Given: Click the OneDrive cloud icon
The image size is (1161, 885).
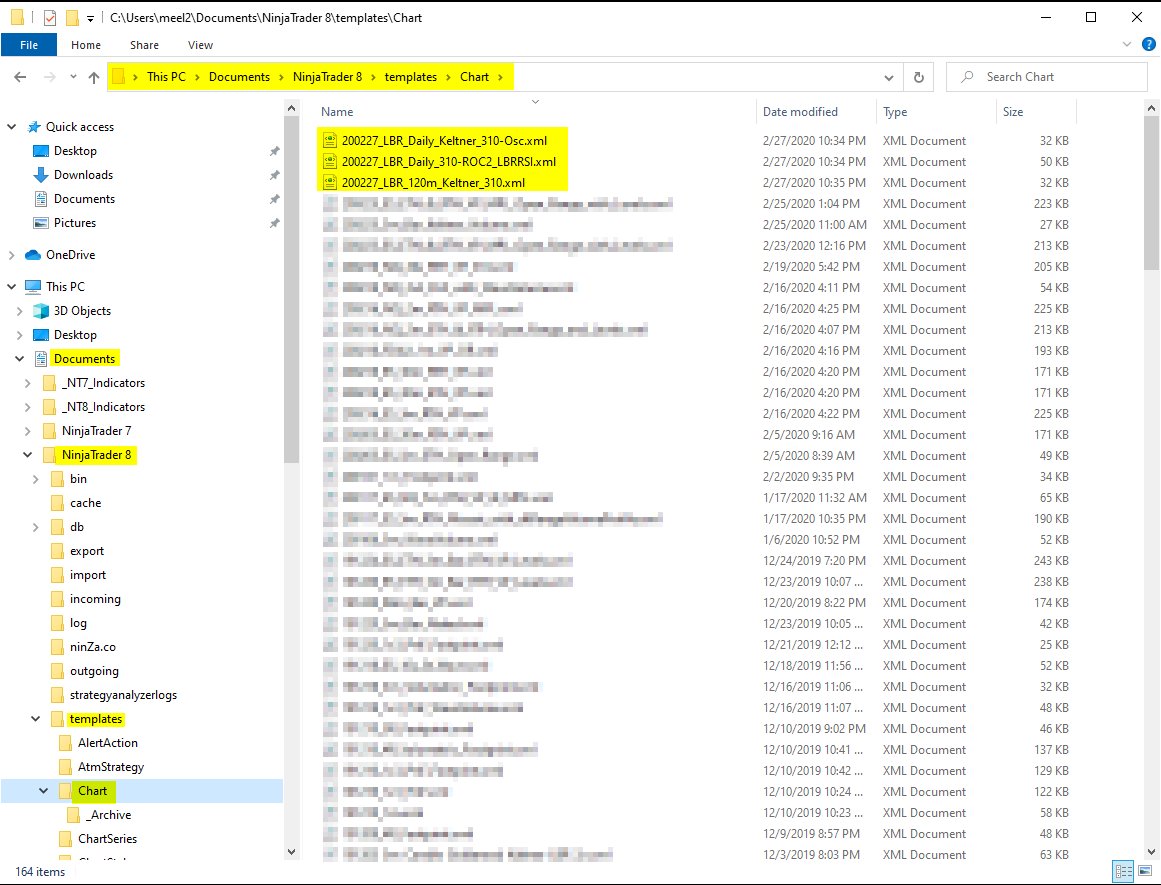Looking at the screenshot, I should pyautogui.click(x=33, y=255).
